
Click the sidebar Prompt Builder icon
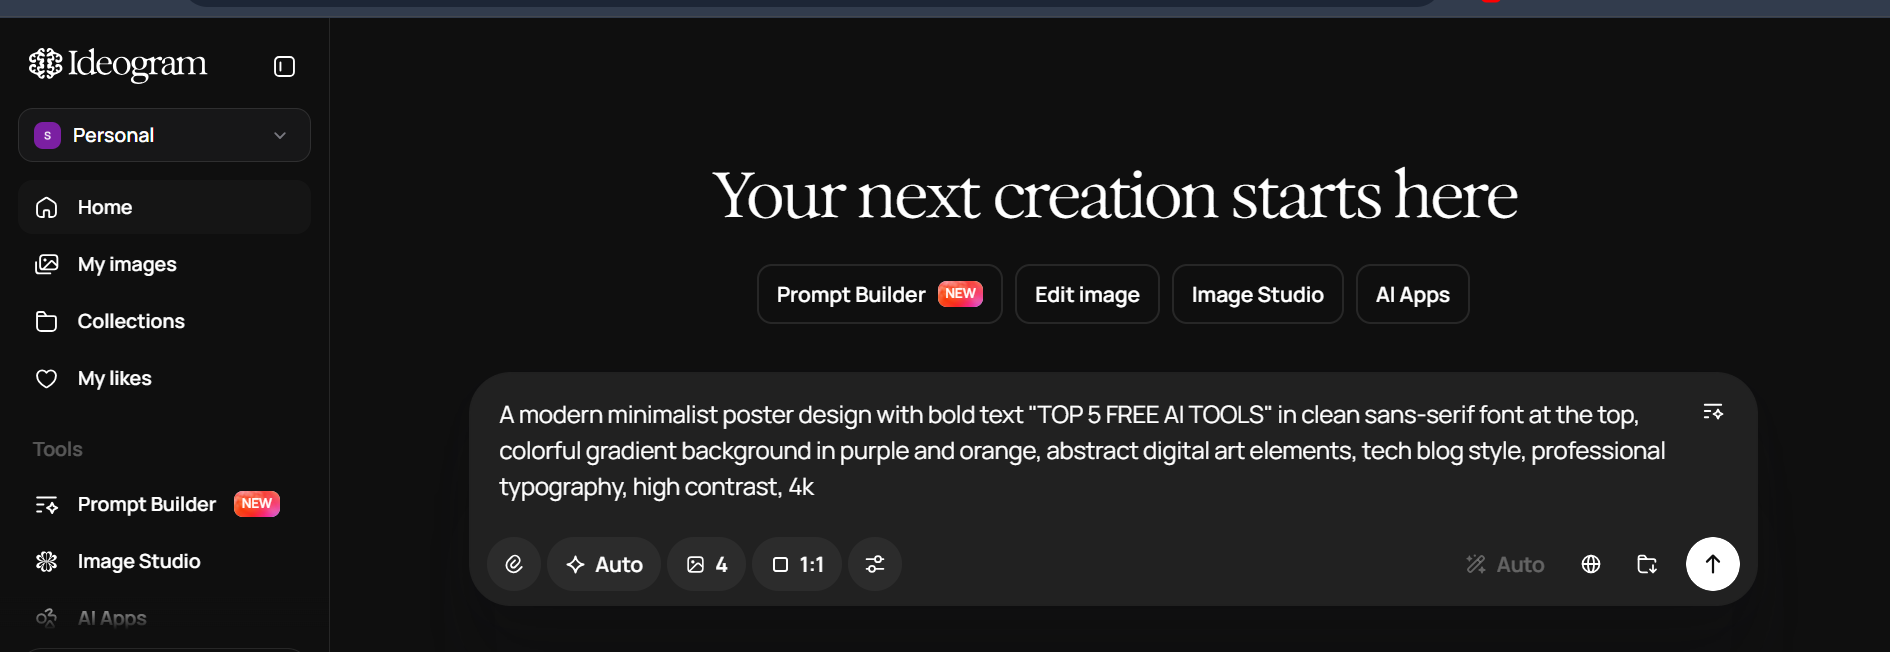(46, 505)
